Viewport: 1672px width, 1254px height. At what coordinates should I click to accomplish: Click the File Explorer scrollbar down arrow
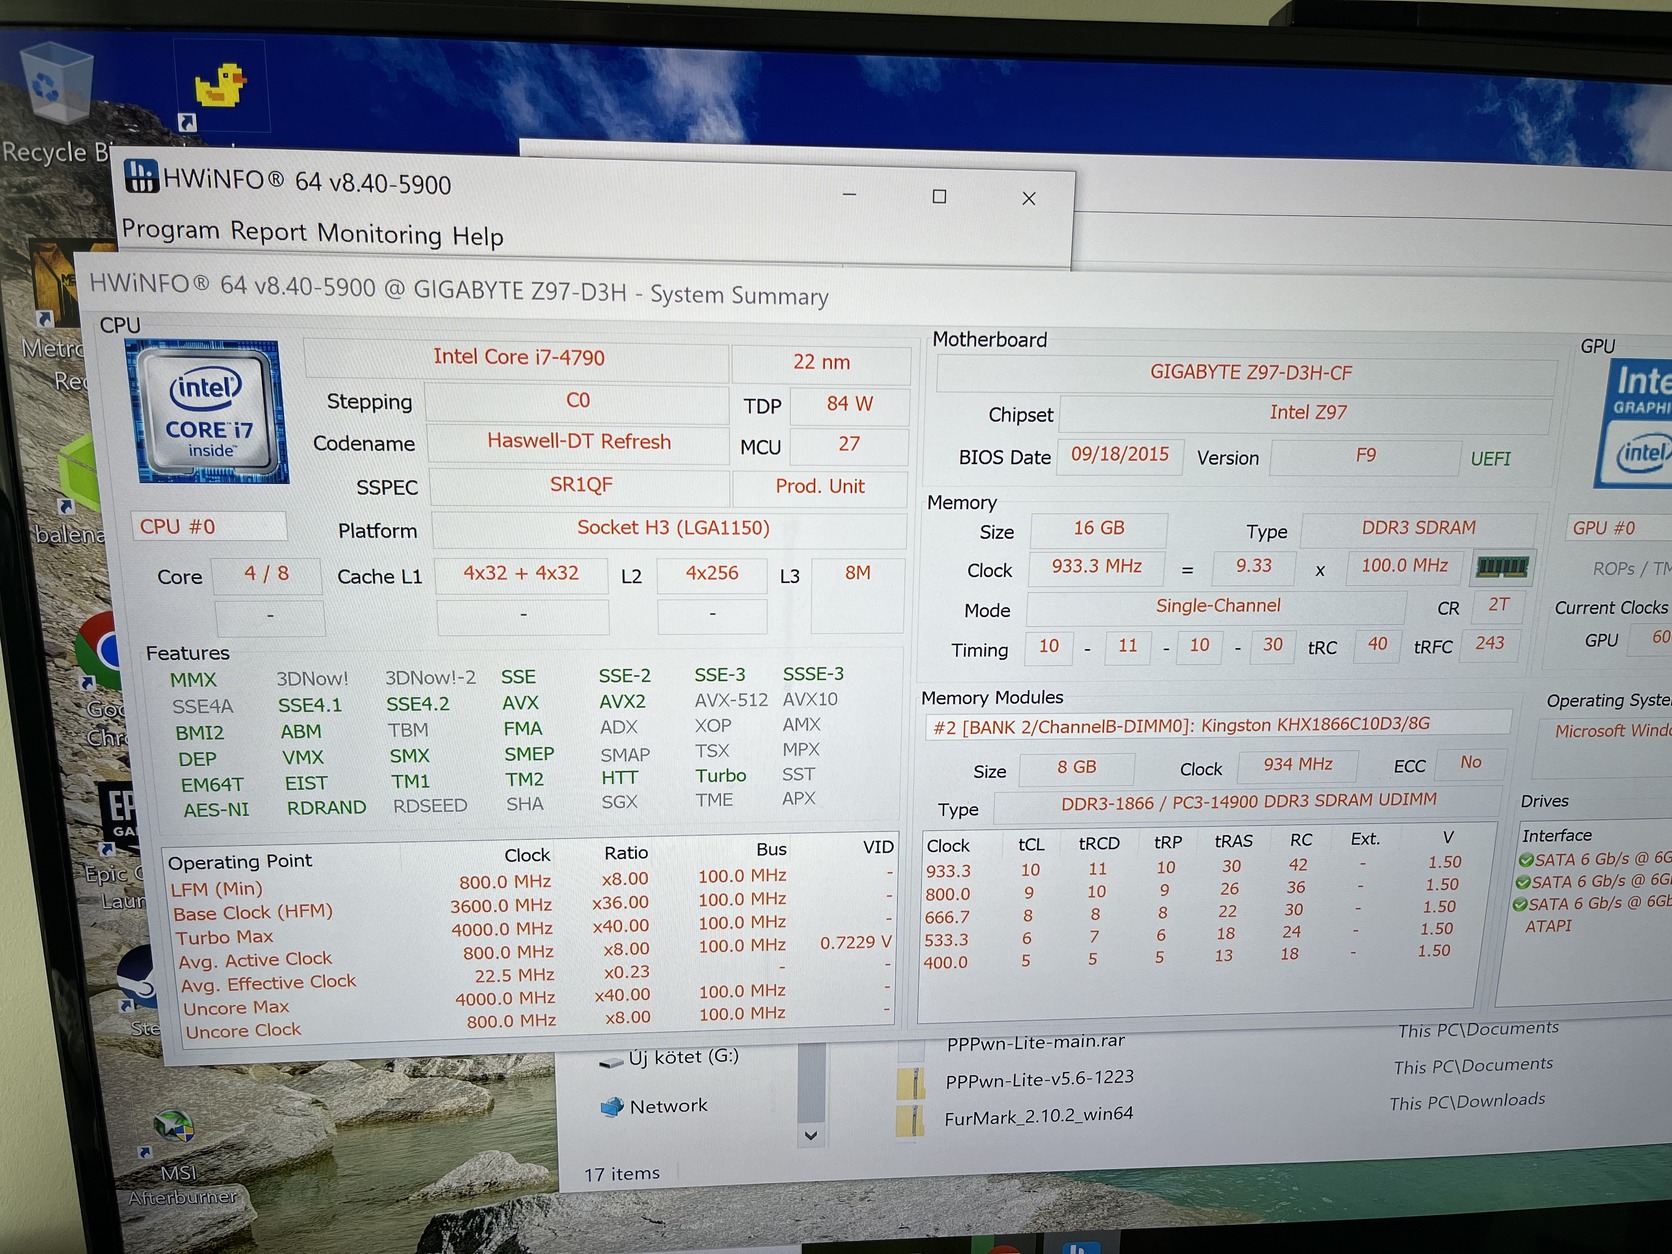[x=811, y=1135]
